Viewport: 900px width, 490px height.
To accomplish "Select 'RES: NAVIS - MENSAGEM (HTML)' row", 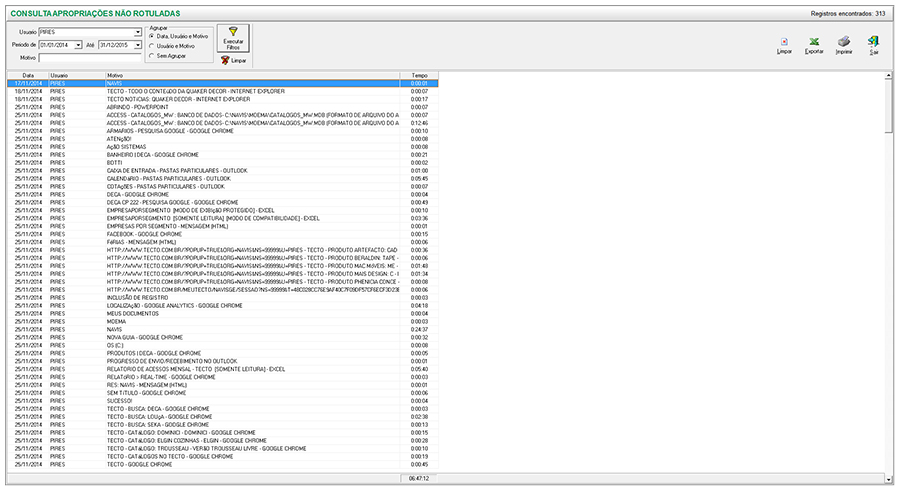I will point(223,385).
